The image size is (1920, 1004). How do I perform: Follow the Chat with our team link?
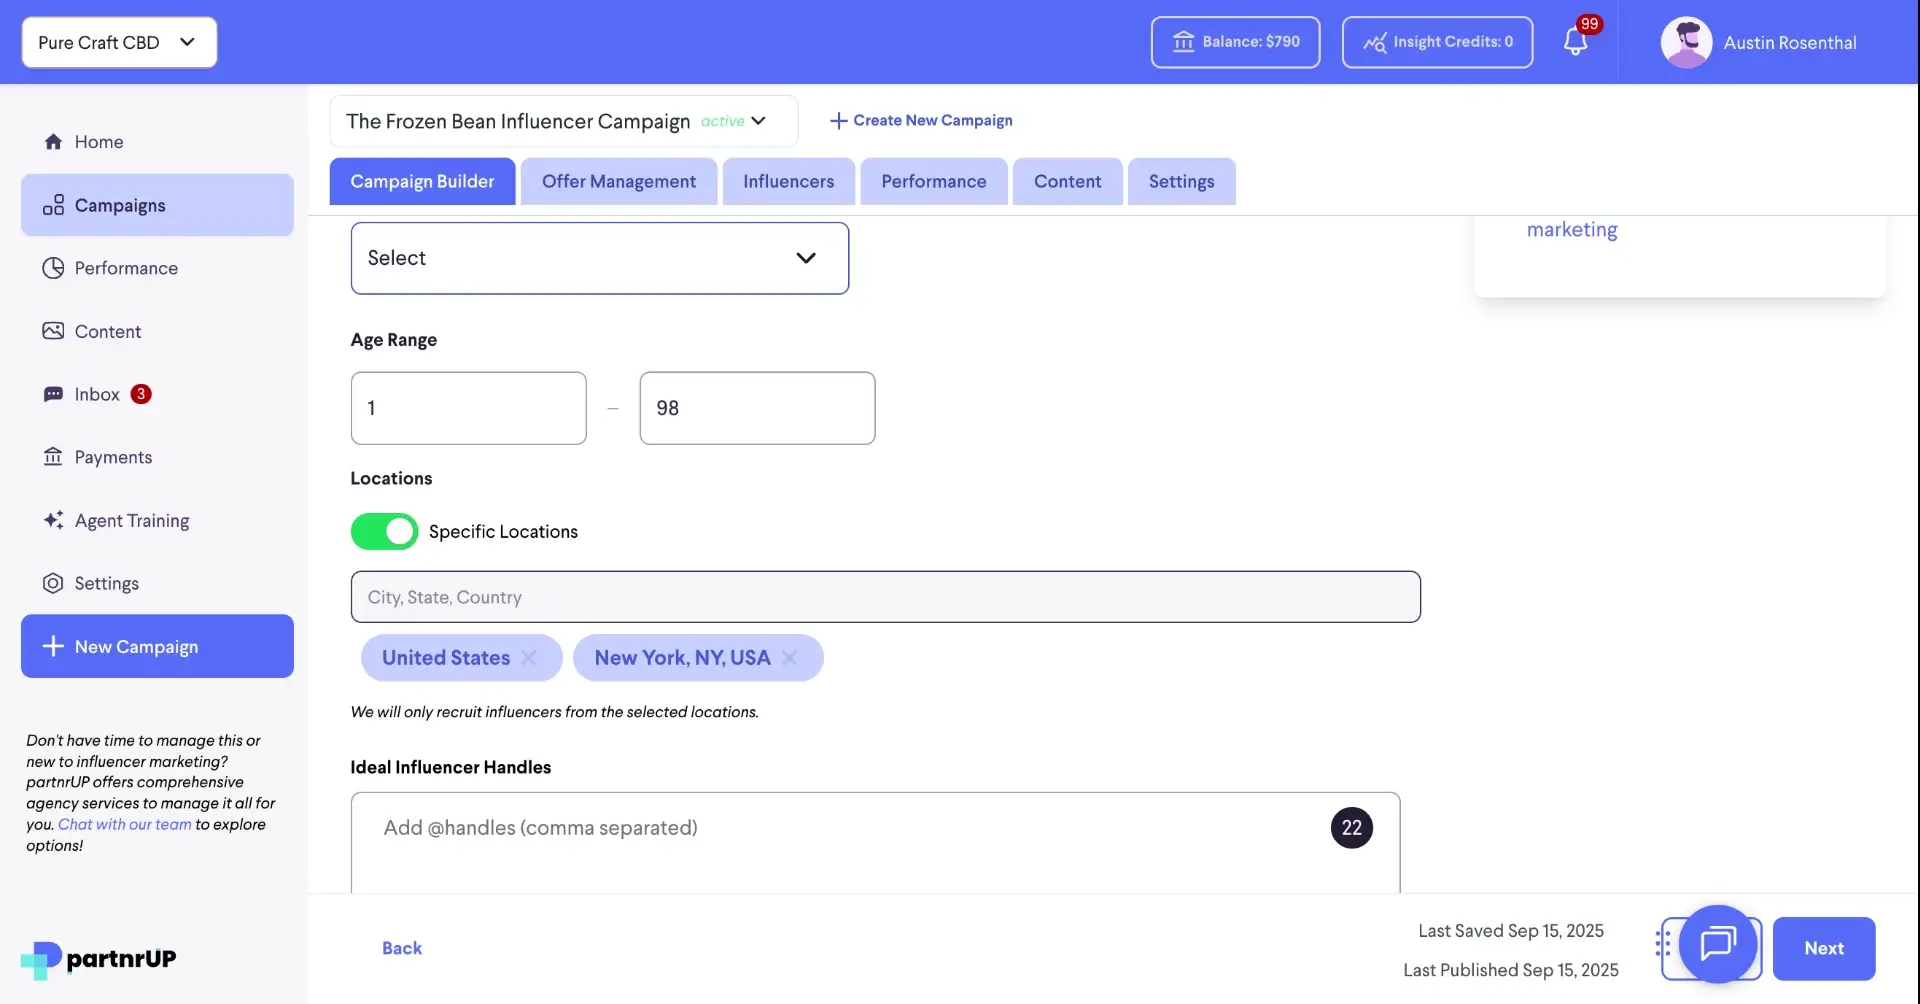coord(123,824)
